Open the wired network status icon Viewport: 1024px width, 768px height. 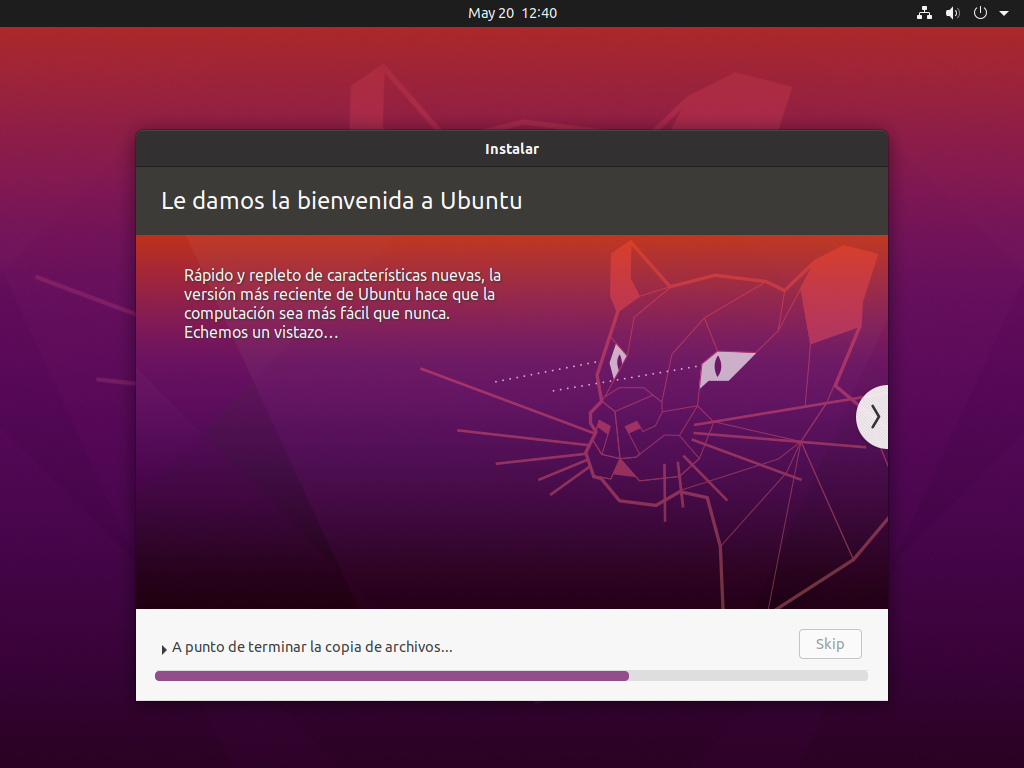pyautogui.click(x=924, y=13)
